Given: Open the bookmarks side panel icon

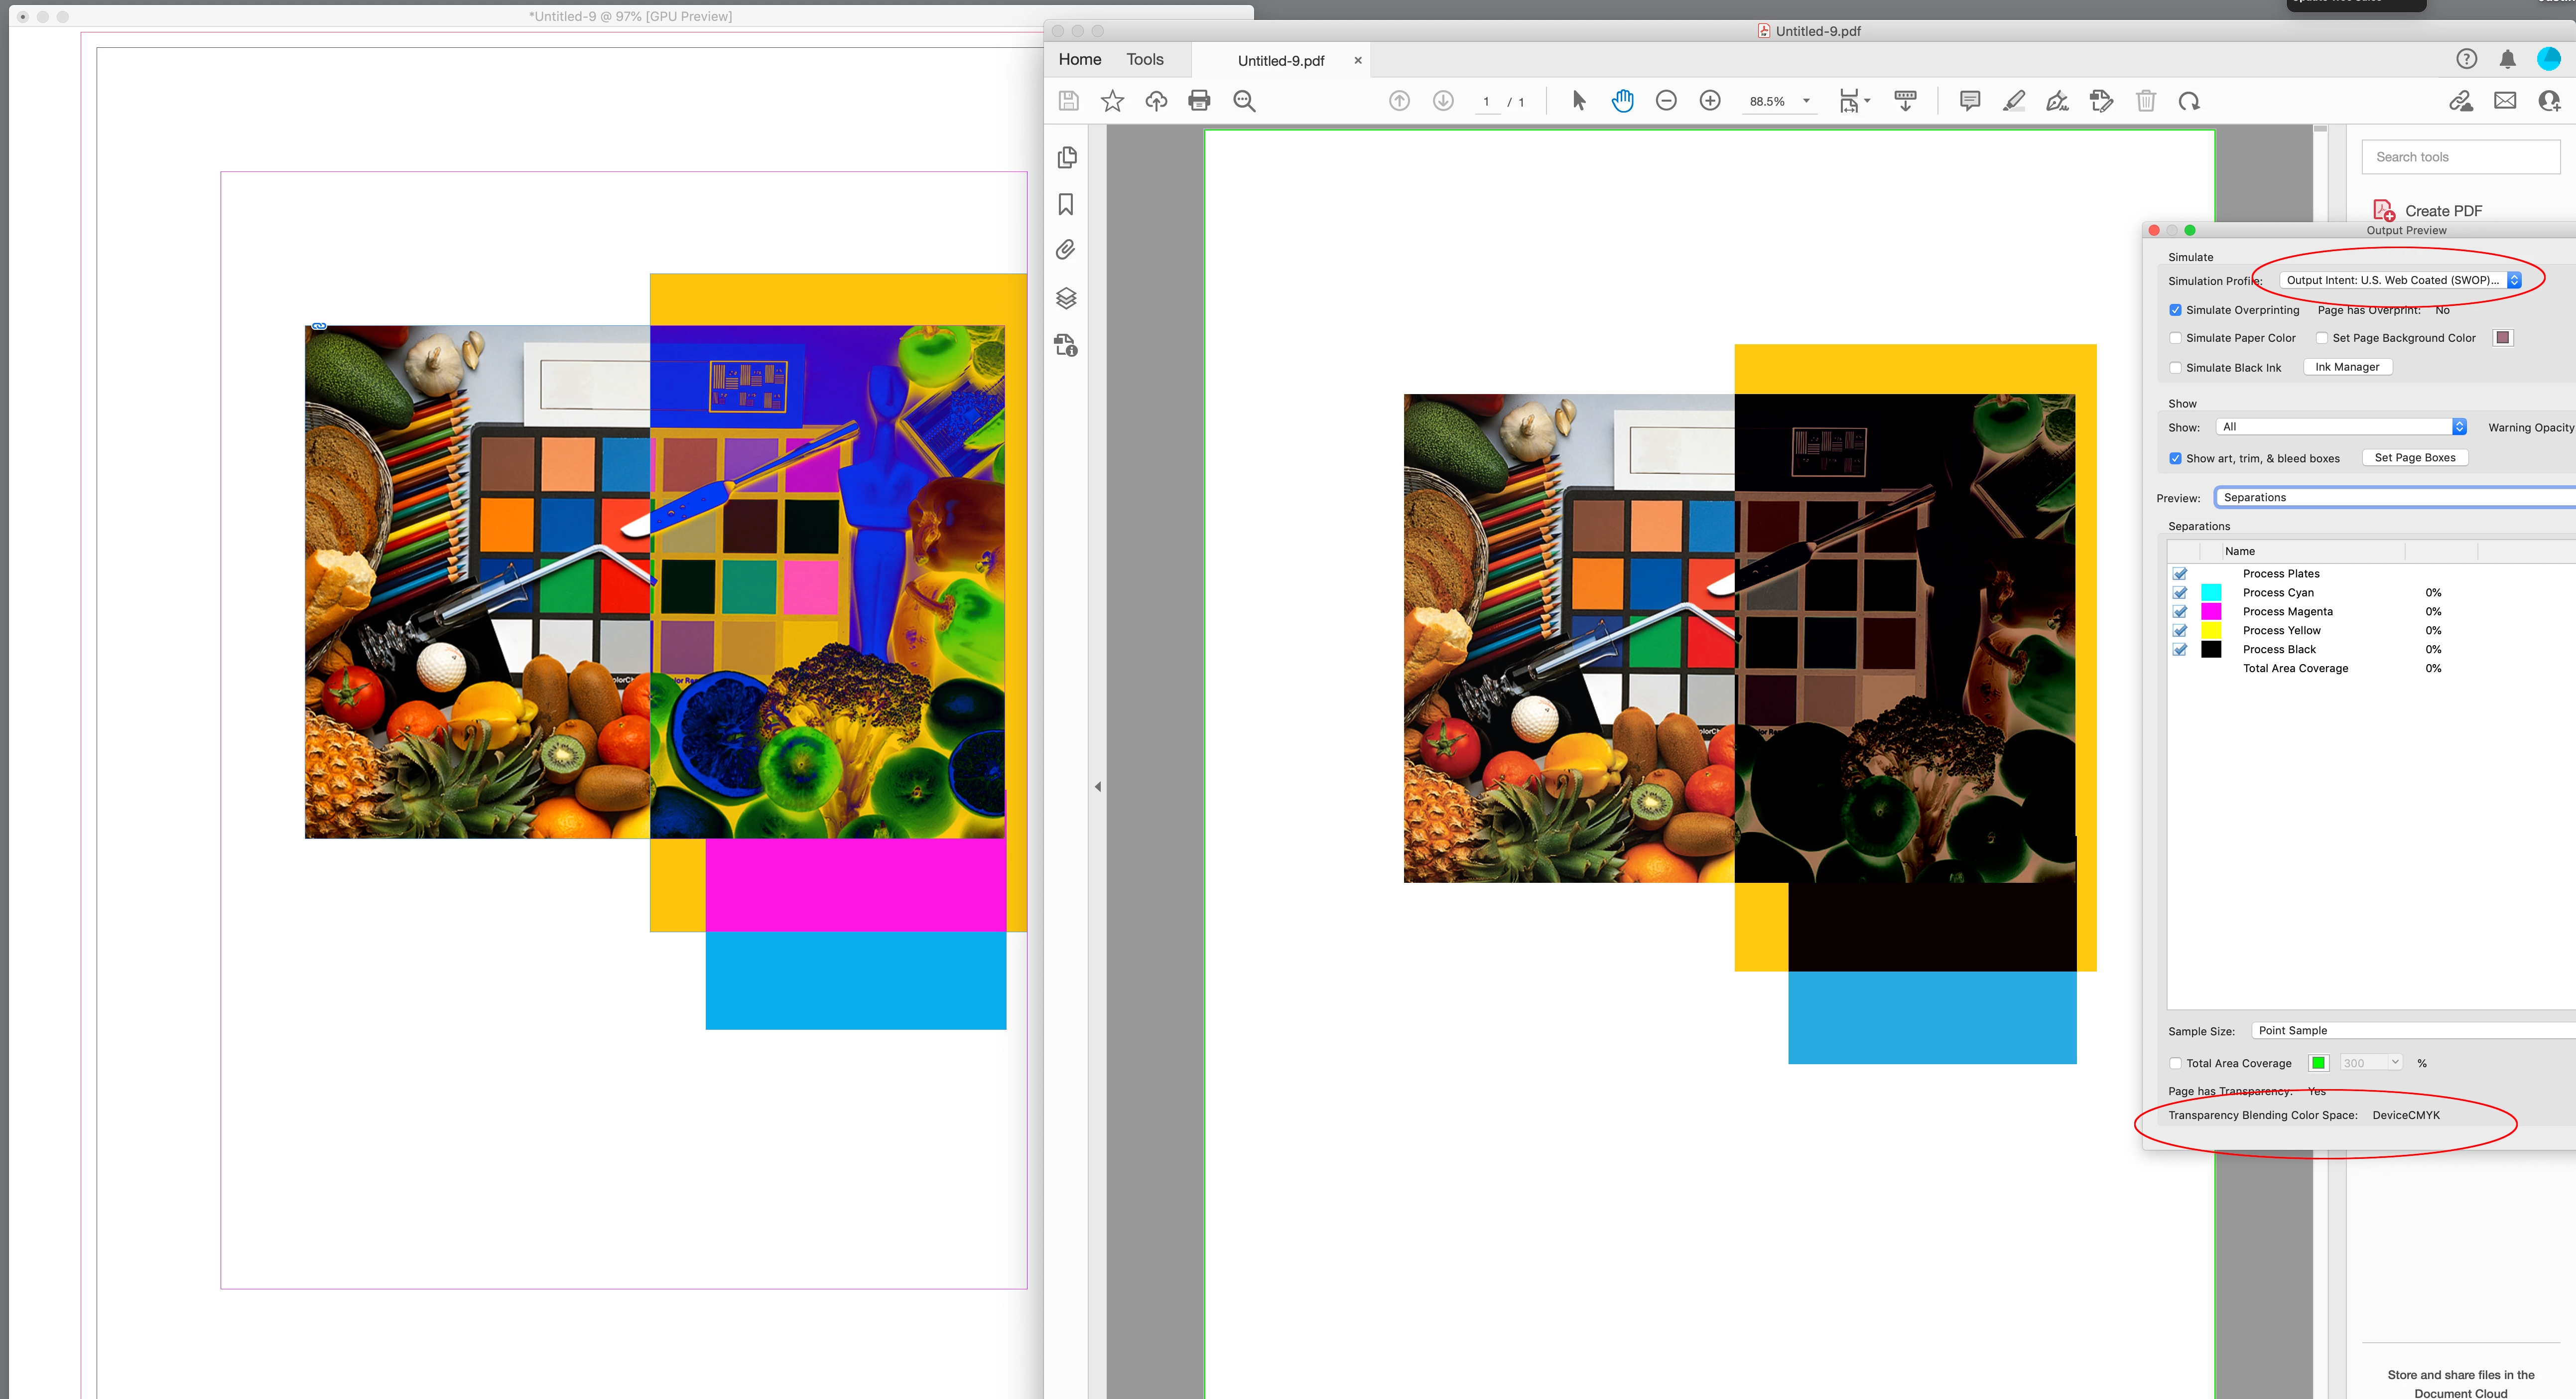Looking at the screenshot, I should [x=1066, y=205].
